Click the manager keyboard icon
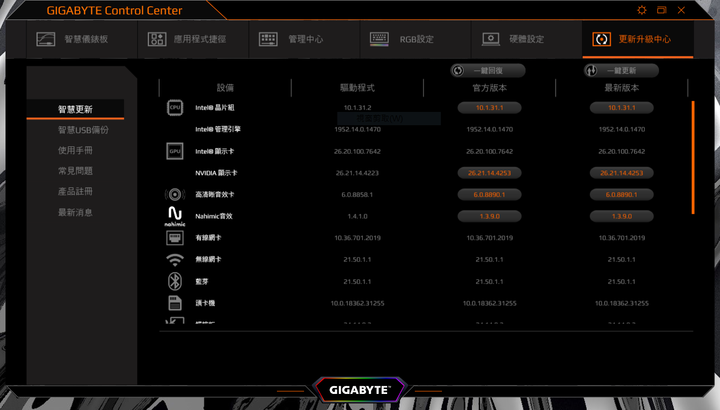Image resolution: width=720 pixels, height=410 pixels. tap(268, 39)
